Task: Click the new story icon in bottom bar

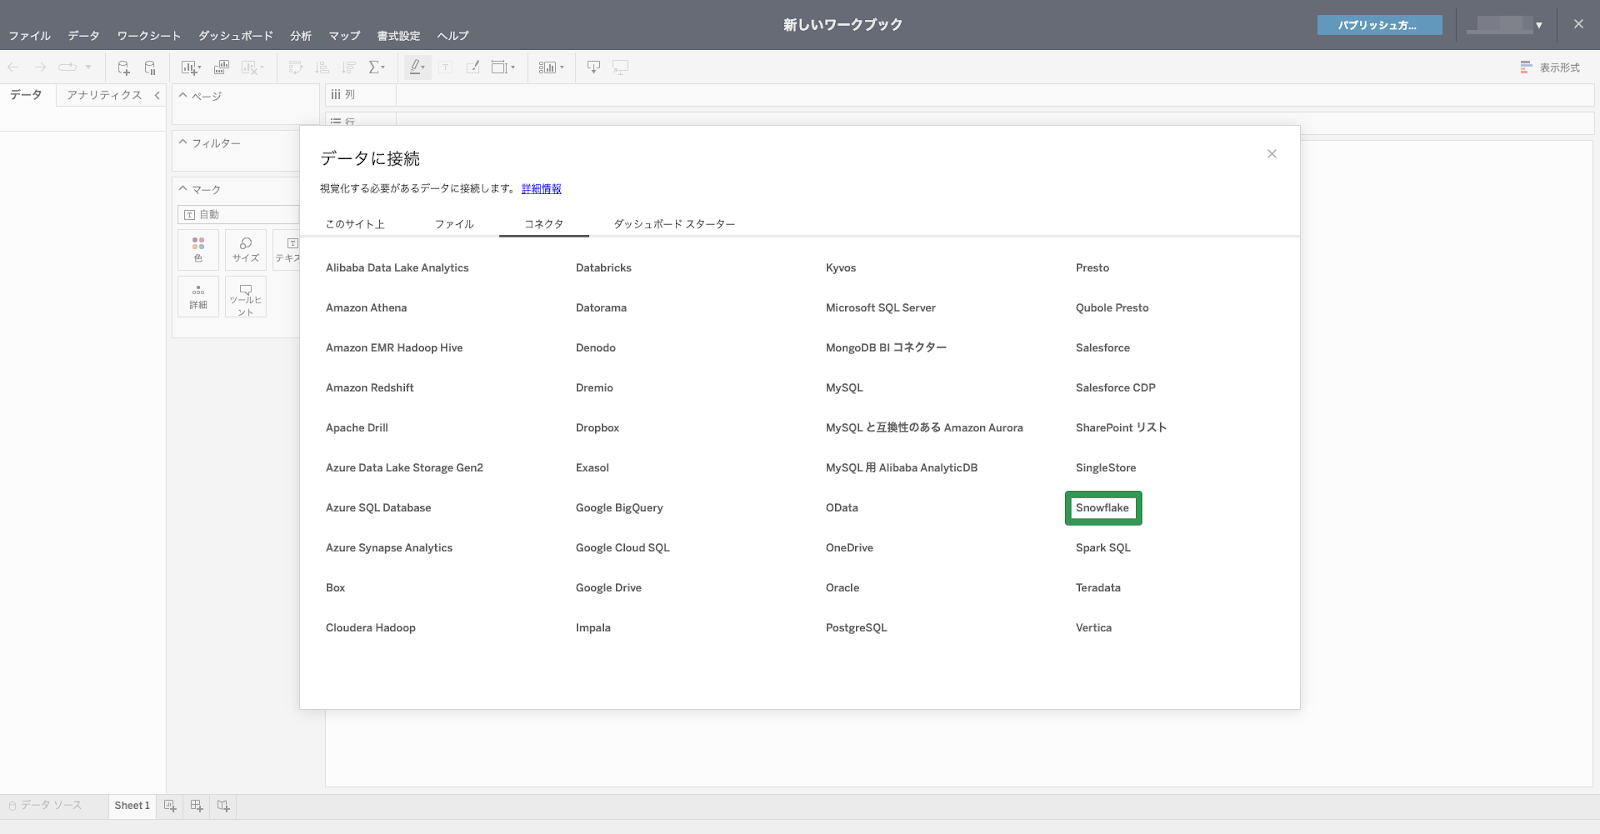Action: tap(223, 806)
